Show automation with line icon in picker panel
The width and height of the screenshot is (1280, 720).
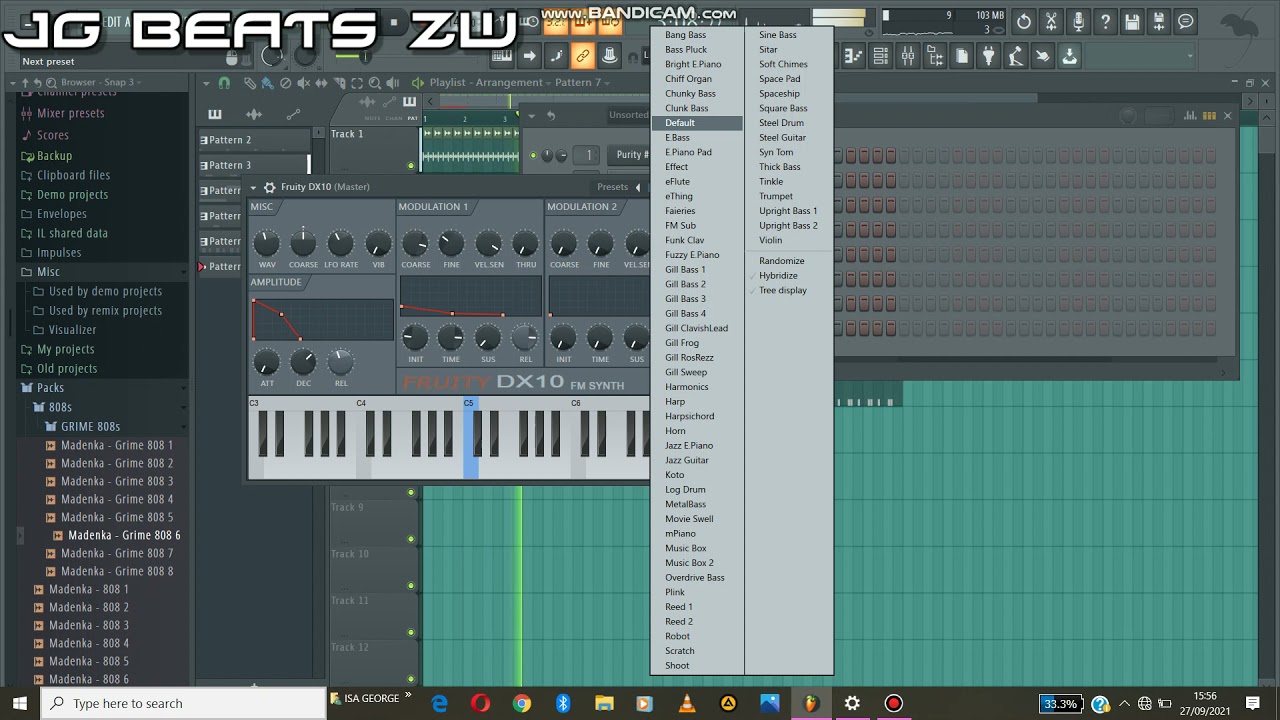293,114
